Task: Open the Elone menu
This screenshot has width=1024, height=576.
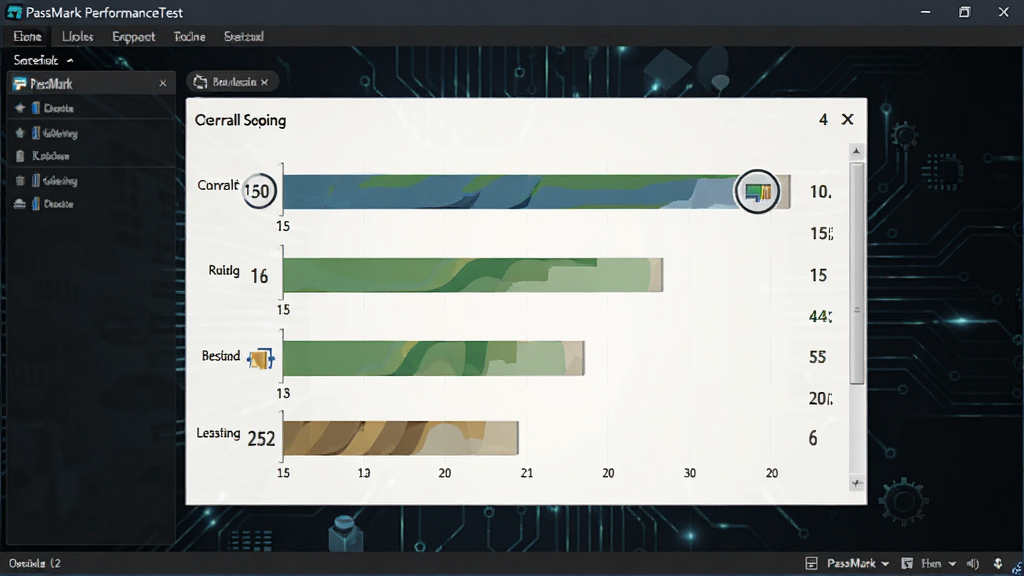Action: click(x=27, y=37)
